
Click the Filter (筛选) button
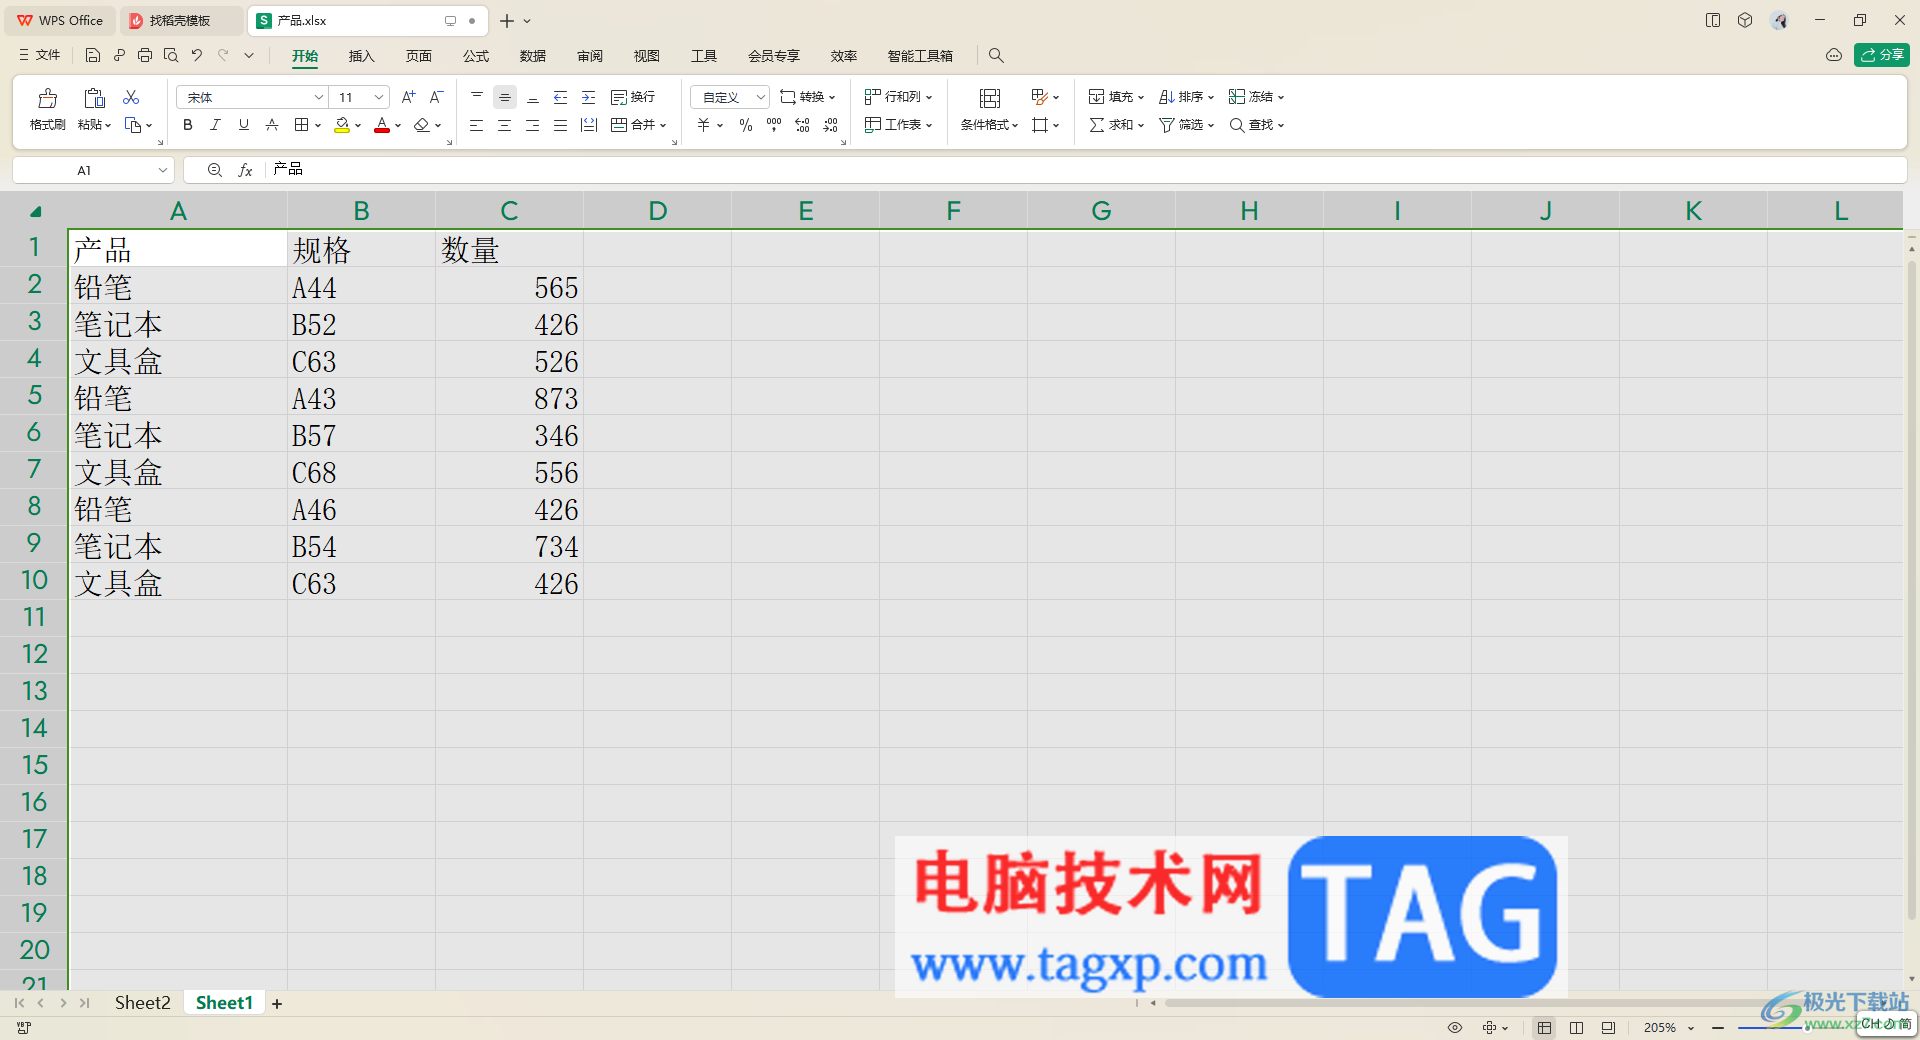point(1186,125)
